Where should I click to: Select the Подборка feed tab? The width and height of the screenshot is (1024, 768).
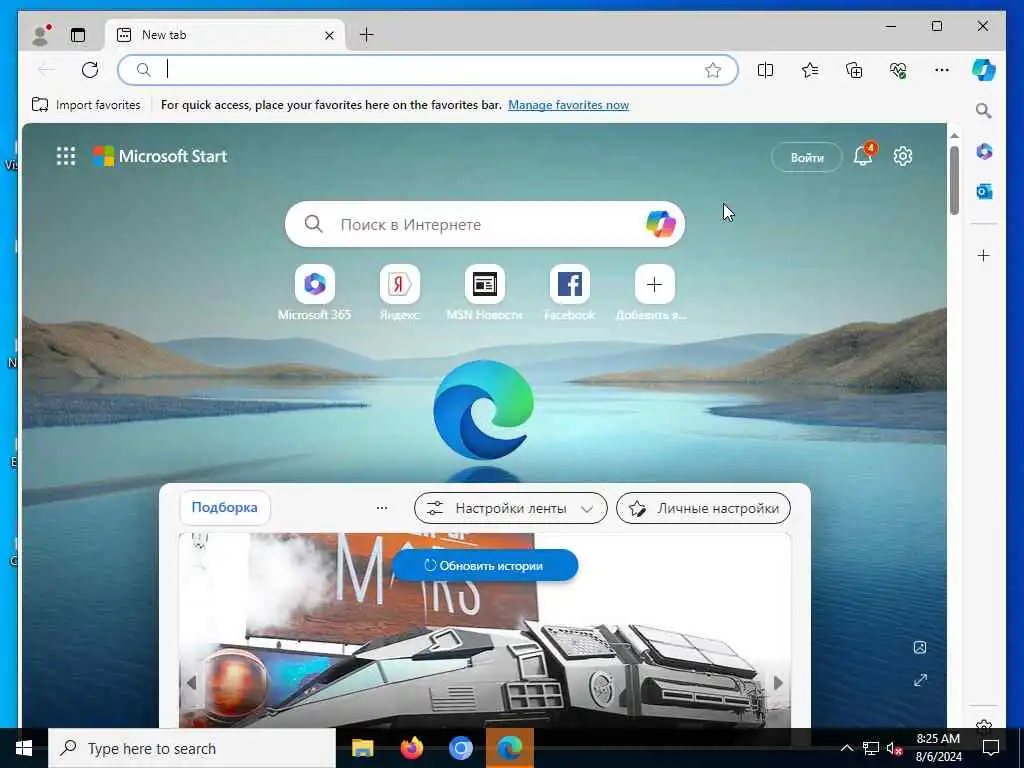pos(225,507)
